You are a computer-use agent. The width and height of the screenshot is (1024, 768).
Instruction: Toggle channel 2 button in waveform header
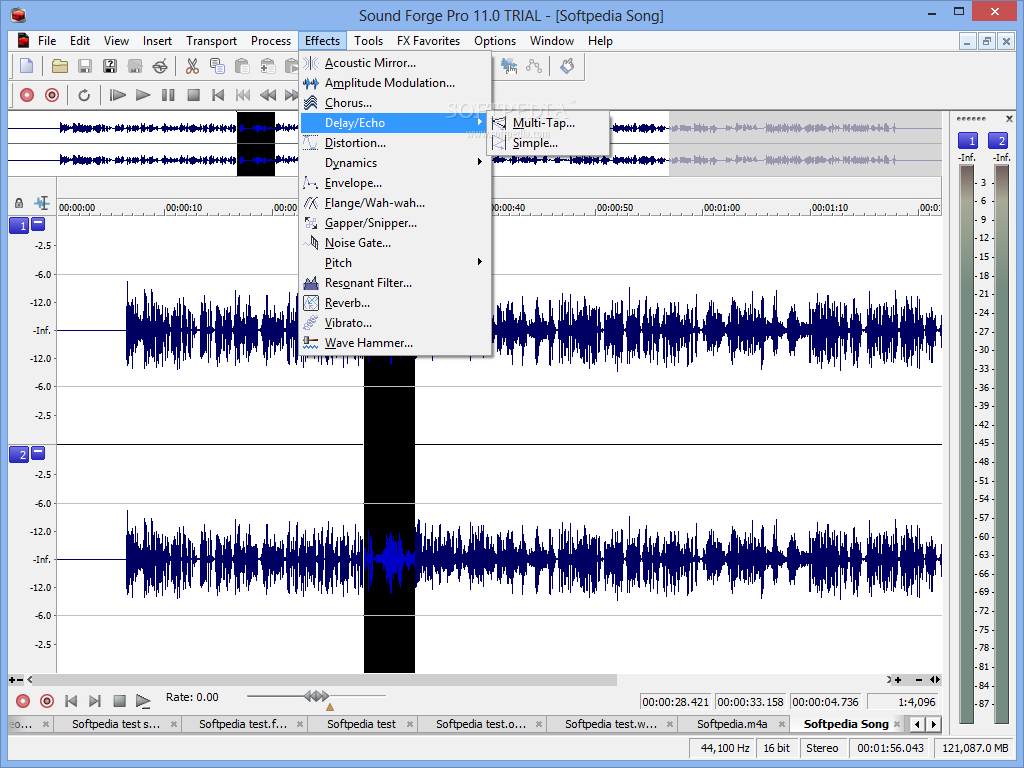click(19, 455)
